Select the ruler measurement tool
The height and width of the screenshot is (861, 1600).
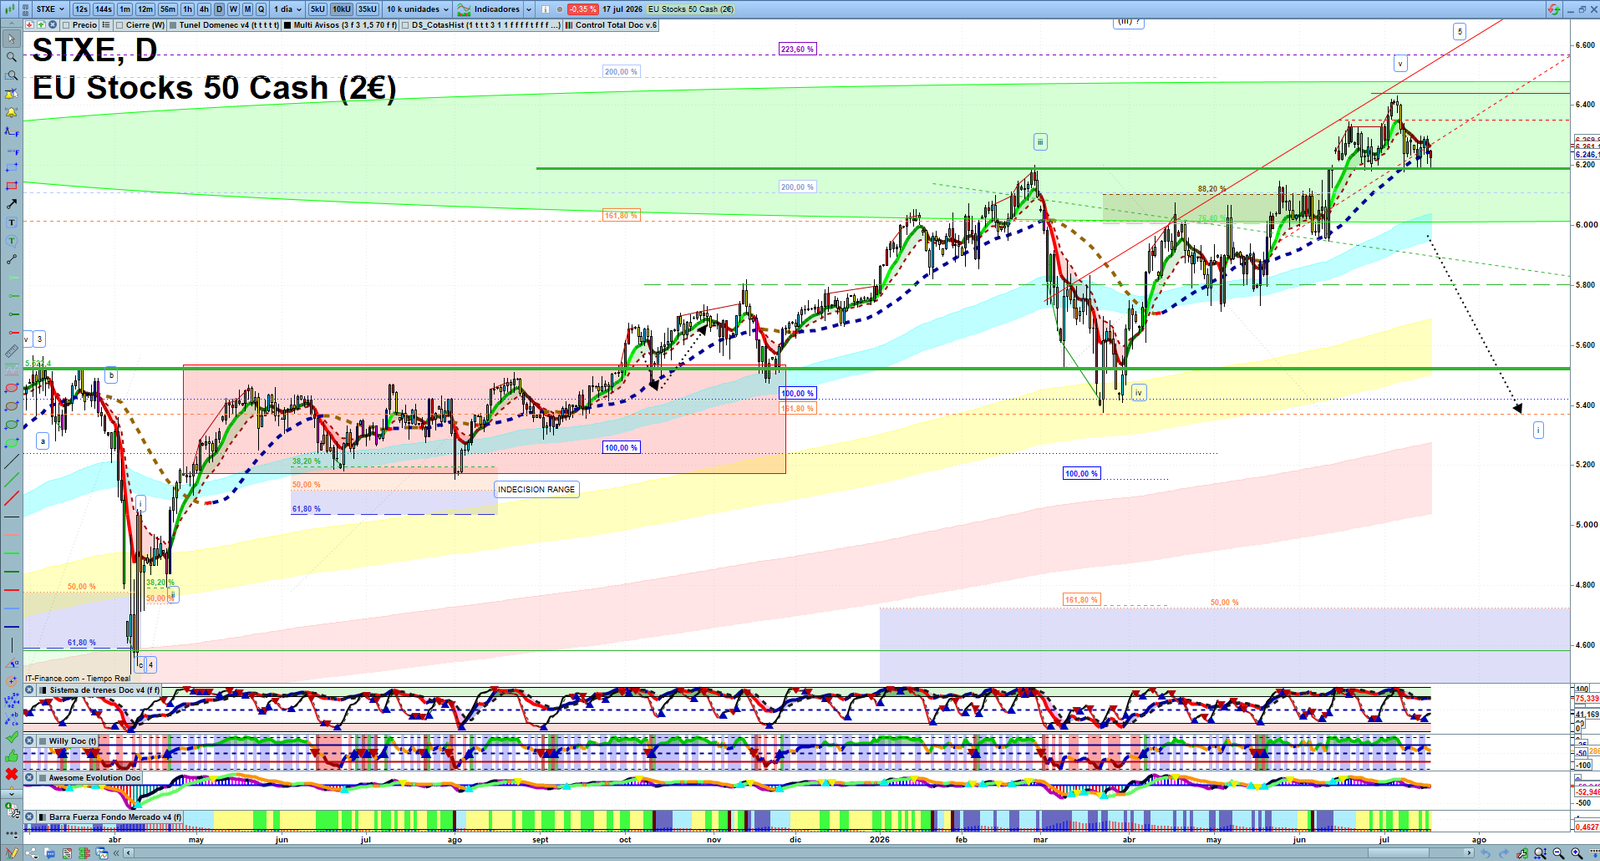point(12,352)
